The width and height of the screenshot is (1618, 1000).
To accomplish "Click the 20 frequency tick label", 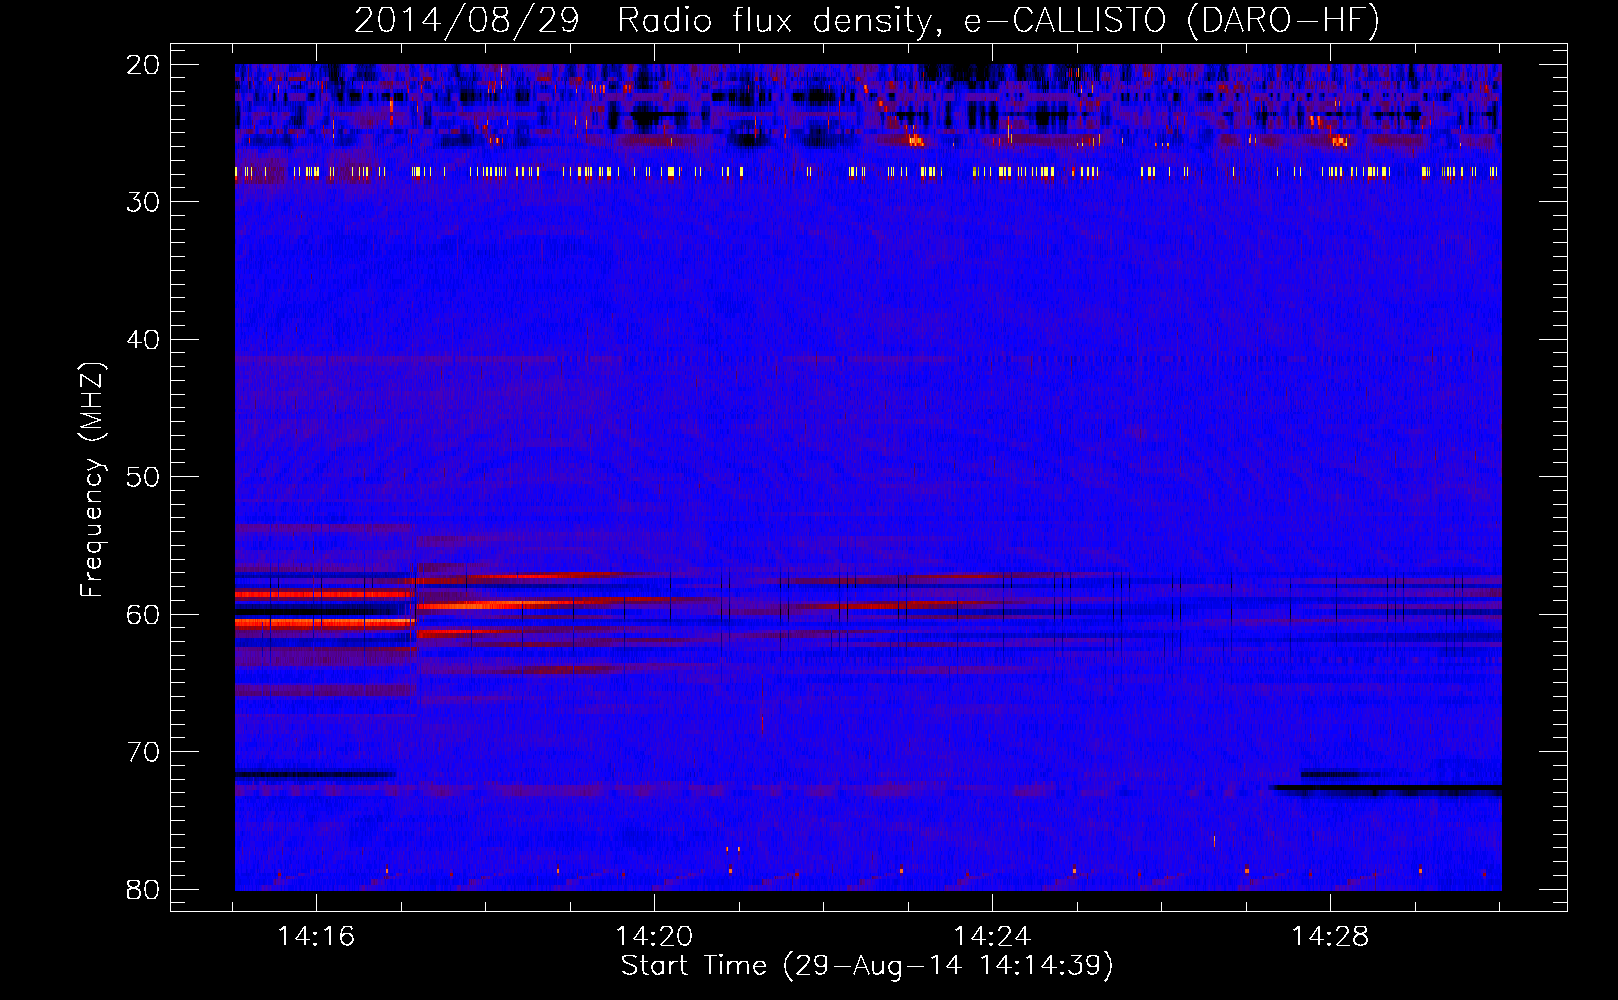I will pos(143,65).
